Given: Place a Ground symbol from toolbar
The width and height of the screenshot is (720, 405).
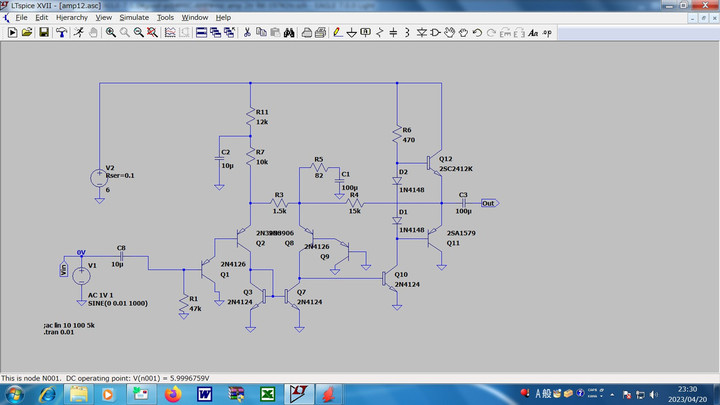Looking at the screenshot, I should 351,32.
